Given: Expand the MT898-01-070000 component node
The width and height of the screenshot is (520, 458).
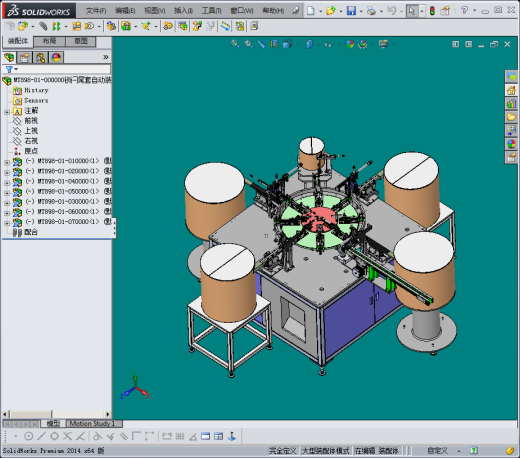Looking at the screenshot, I should [7, 223].
